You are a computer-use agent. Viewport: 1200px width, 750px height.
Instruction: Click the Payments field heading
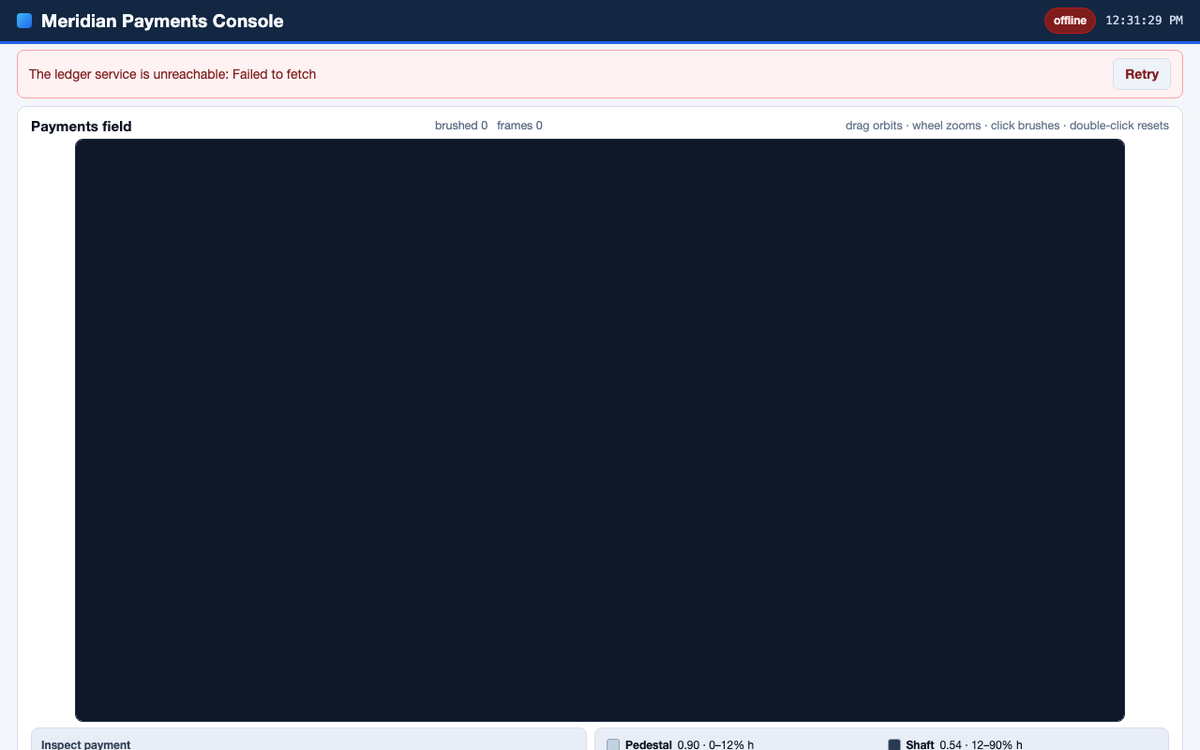pos(81,126)
